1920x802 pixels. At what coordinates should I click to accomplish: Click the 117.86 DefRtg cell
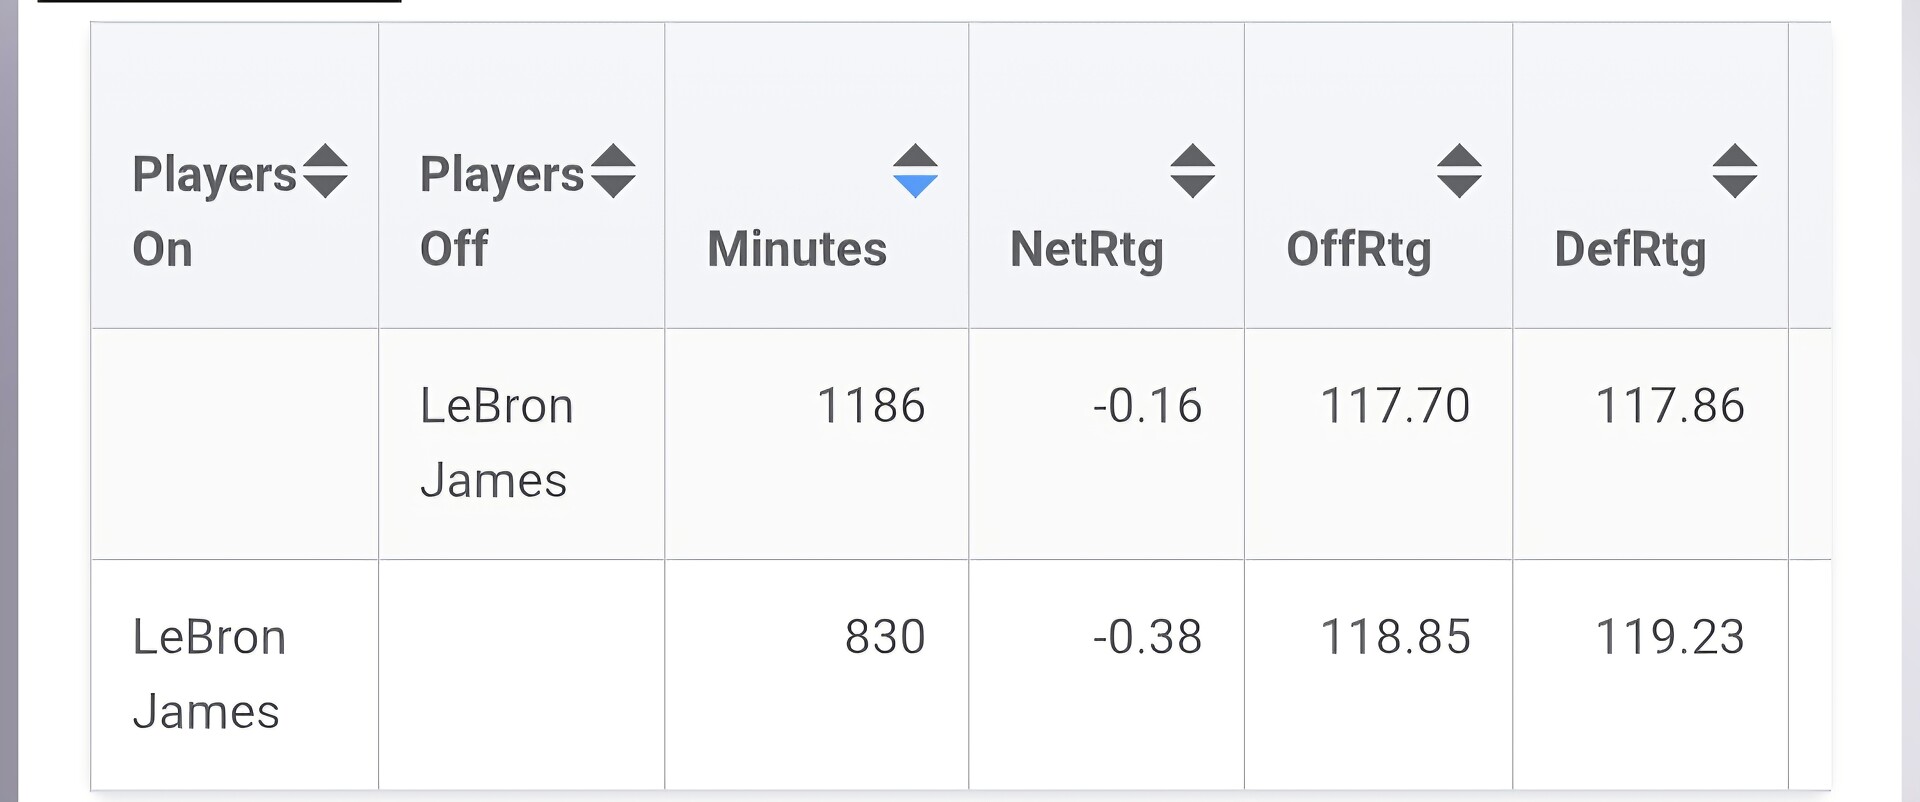[1669, 406]
